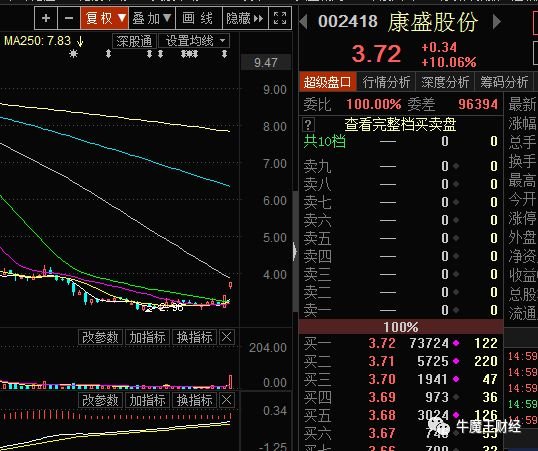Screen dimensions: 538x451
Task: Switch to the 行情分析 tab
Action: [386, 82]
